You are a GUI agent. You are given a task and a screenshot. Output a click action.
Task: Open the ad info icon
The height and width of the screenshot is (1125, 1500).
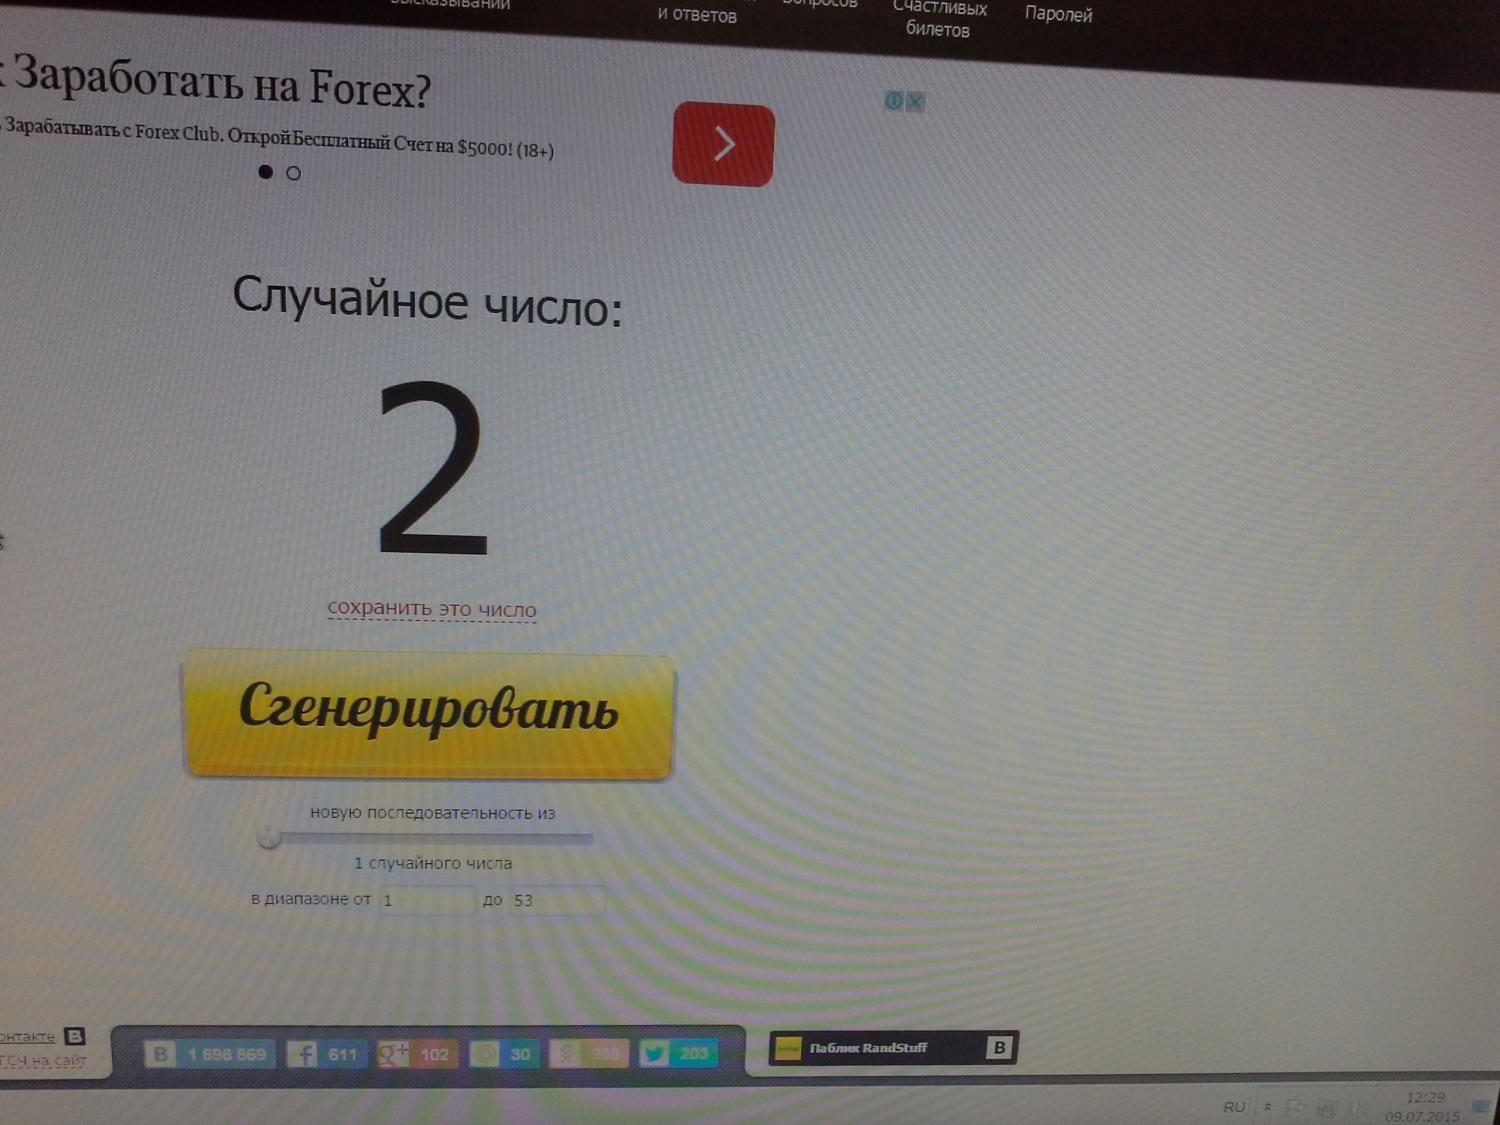tap(894, 100)
